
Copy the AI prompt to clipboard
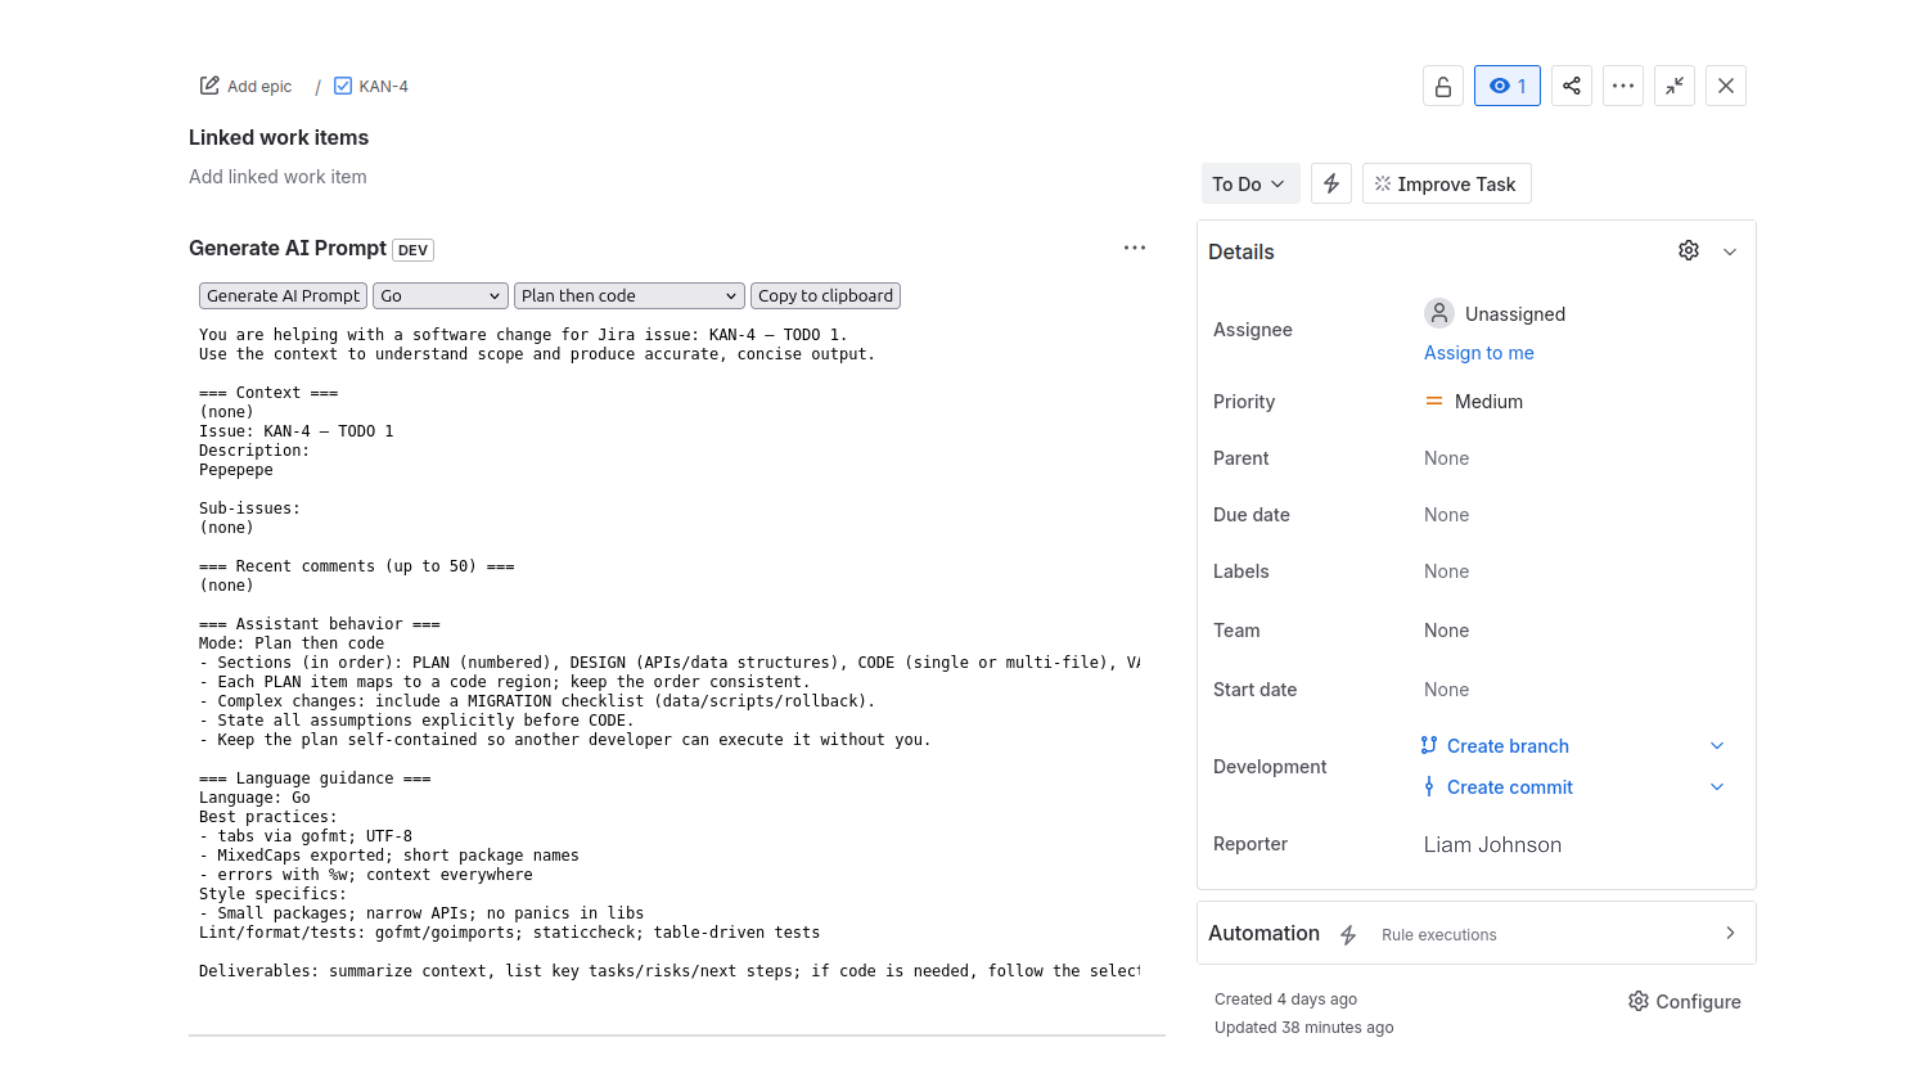[825, 295]
